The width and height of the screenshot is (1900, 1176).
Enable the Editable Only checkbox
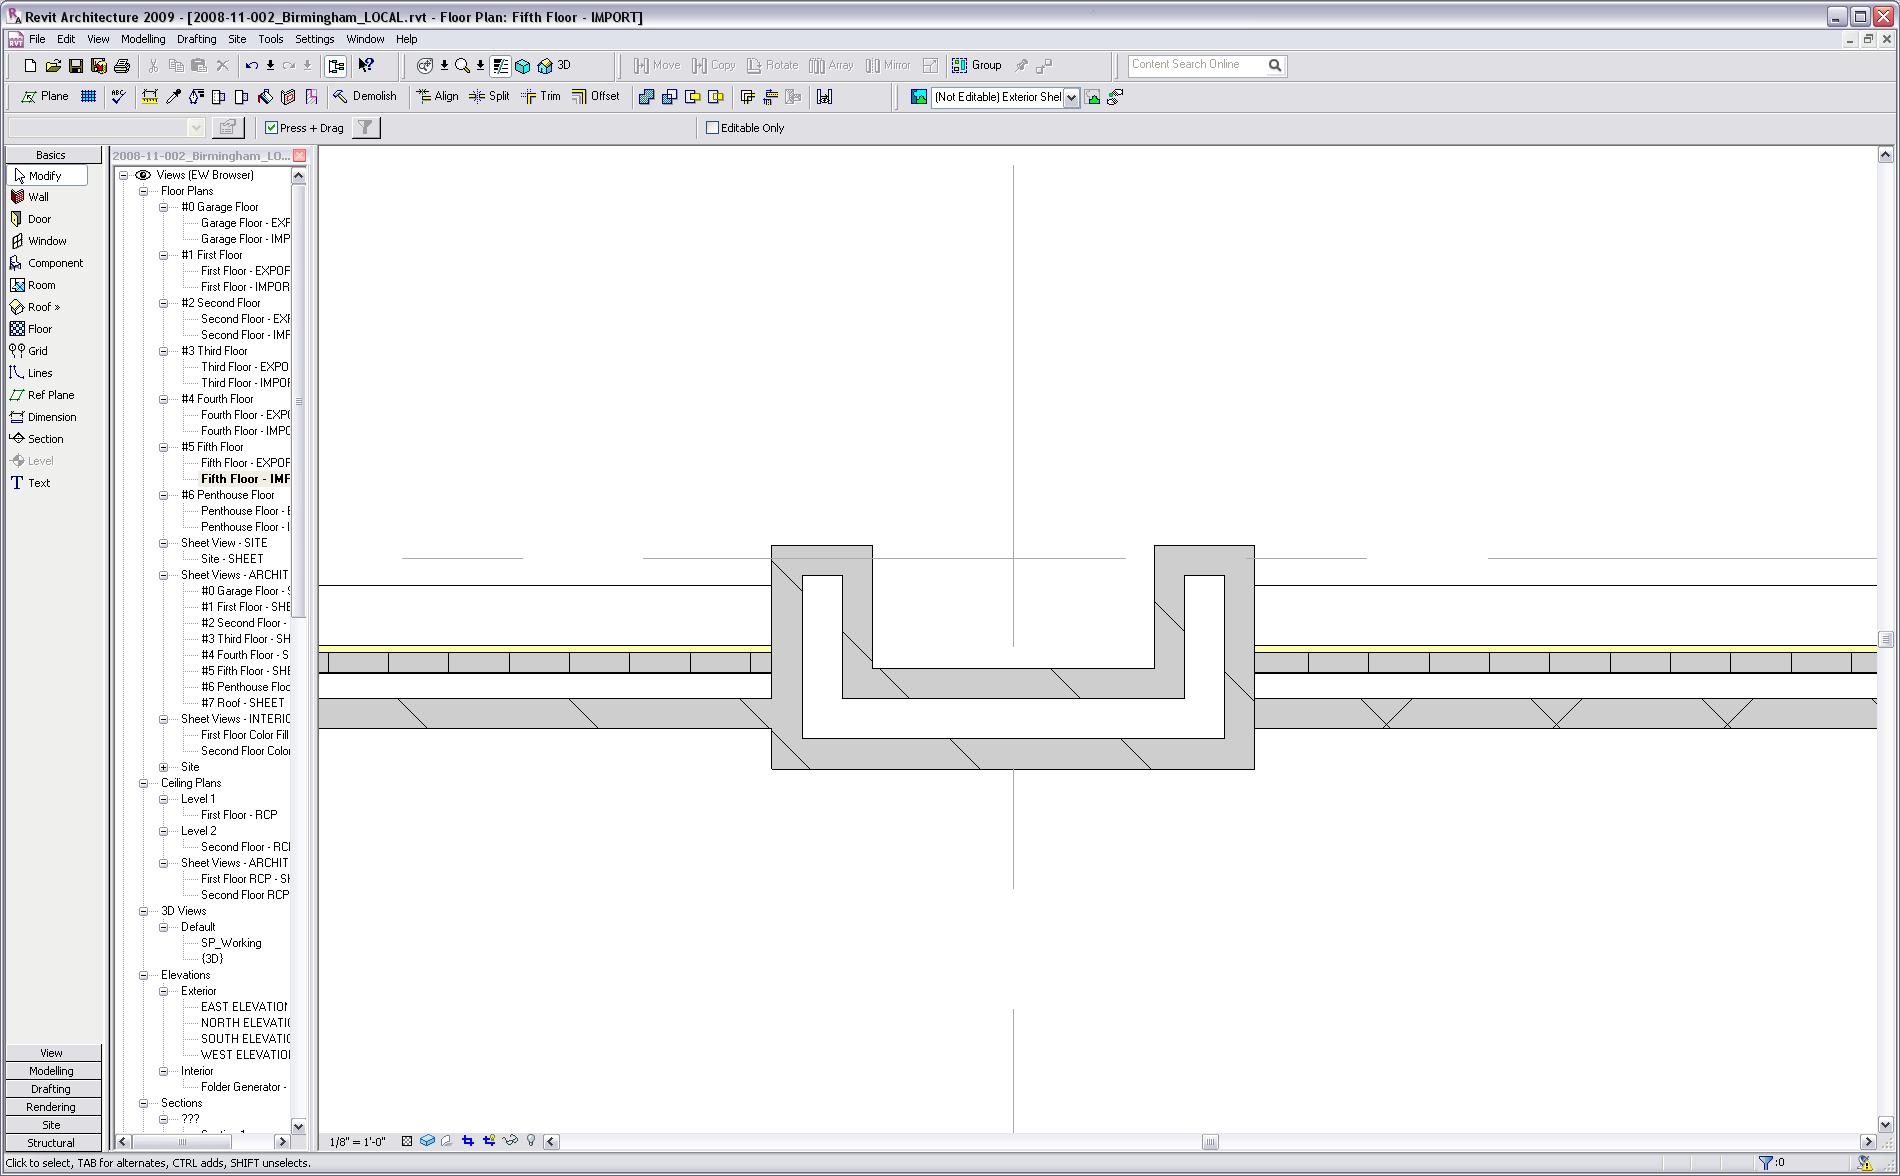[x=710, y=127]
